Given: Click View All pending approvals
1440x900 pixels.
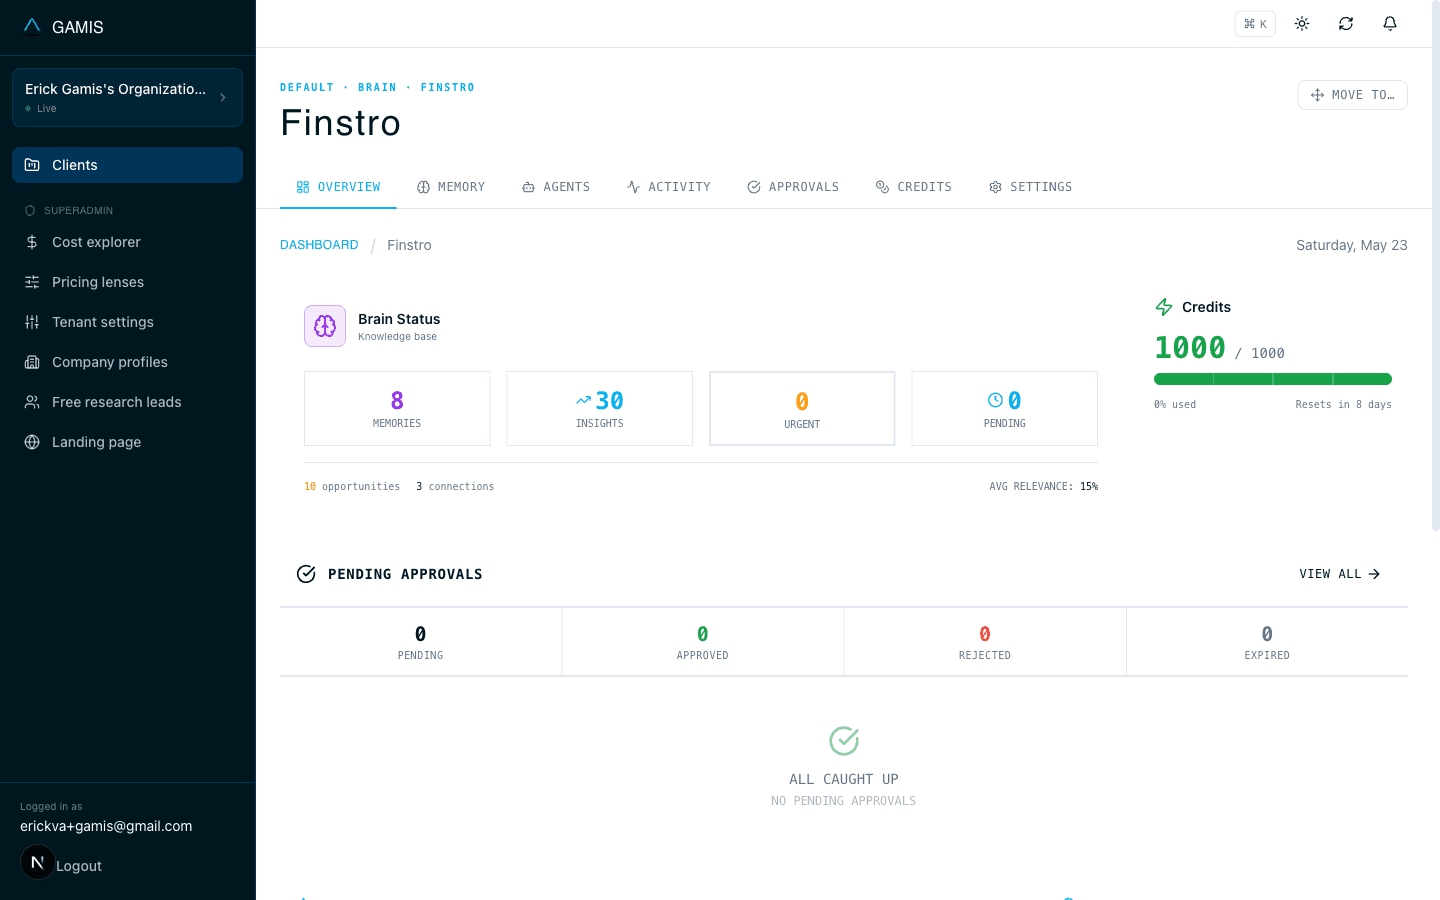Looking at the screenshot, I should [x=1340, y=574].
